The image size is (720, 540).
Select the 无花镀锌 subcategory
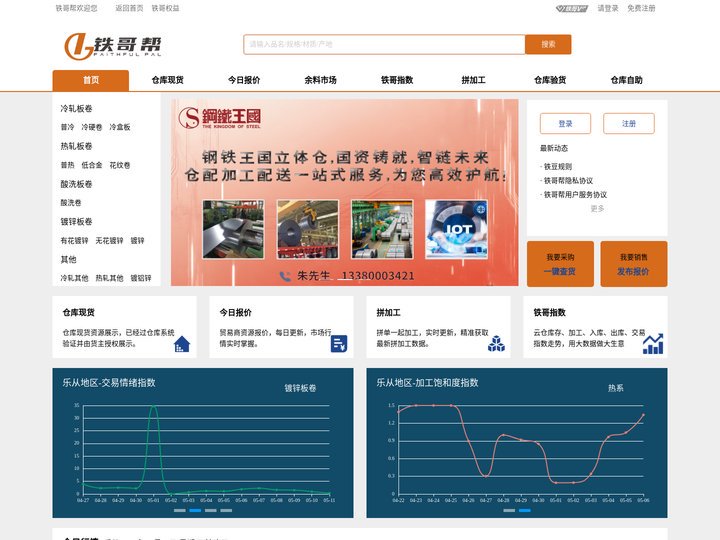109,241
